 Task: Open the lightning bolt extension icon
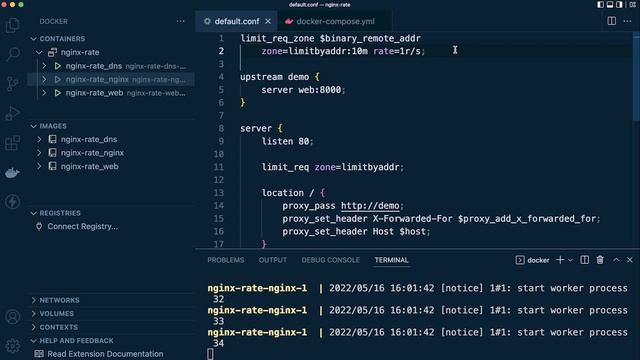(x=13, y=202)
